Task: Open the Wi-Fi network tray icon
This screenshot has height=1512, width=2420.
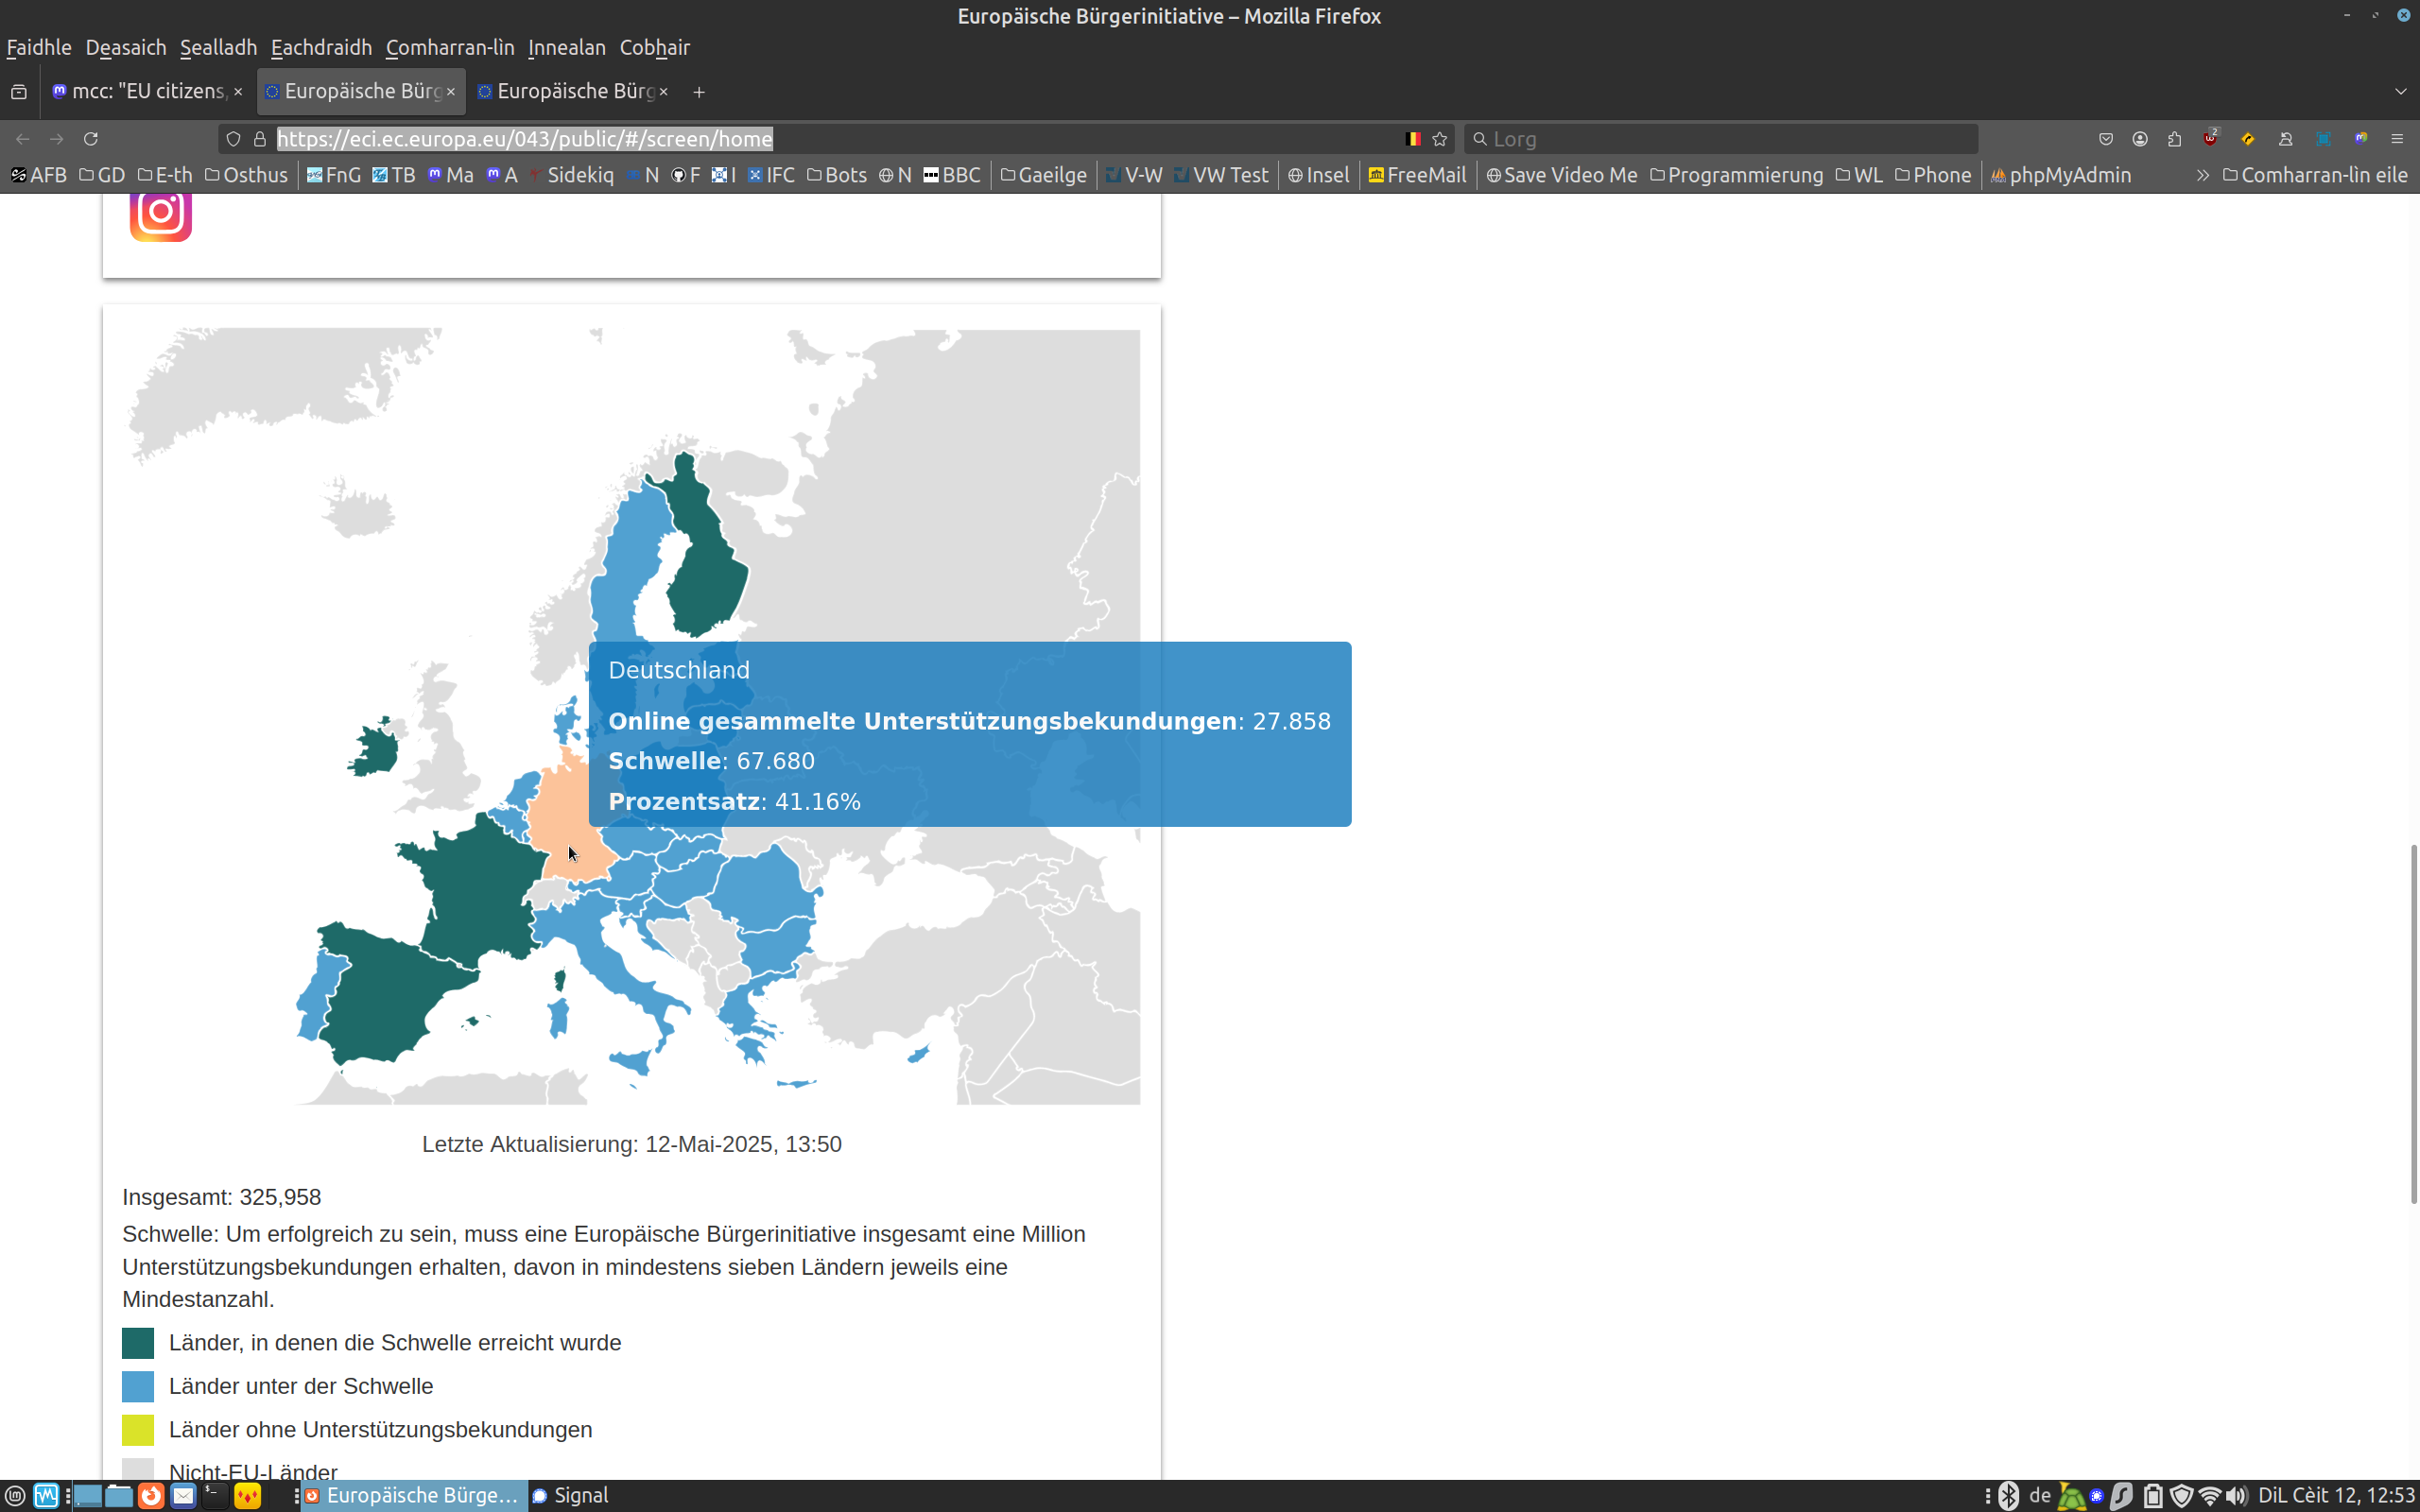Action: (x=2210, y=1496)
